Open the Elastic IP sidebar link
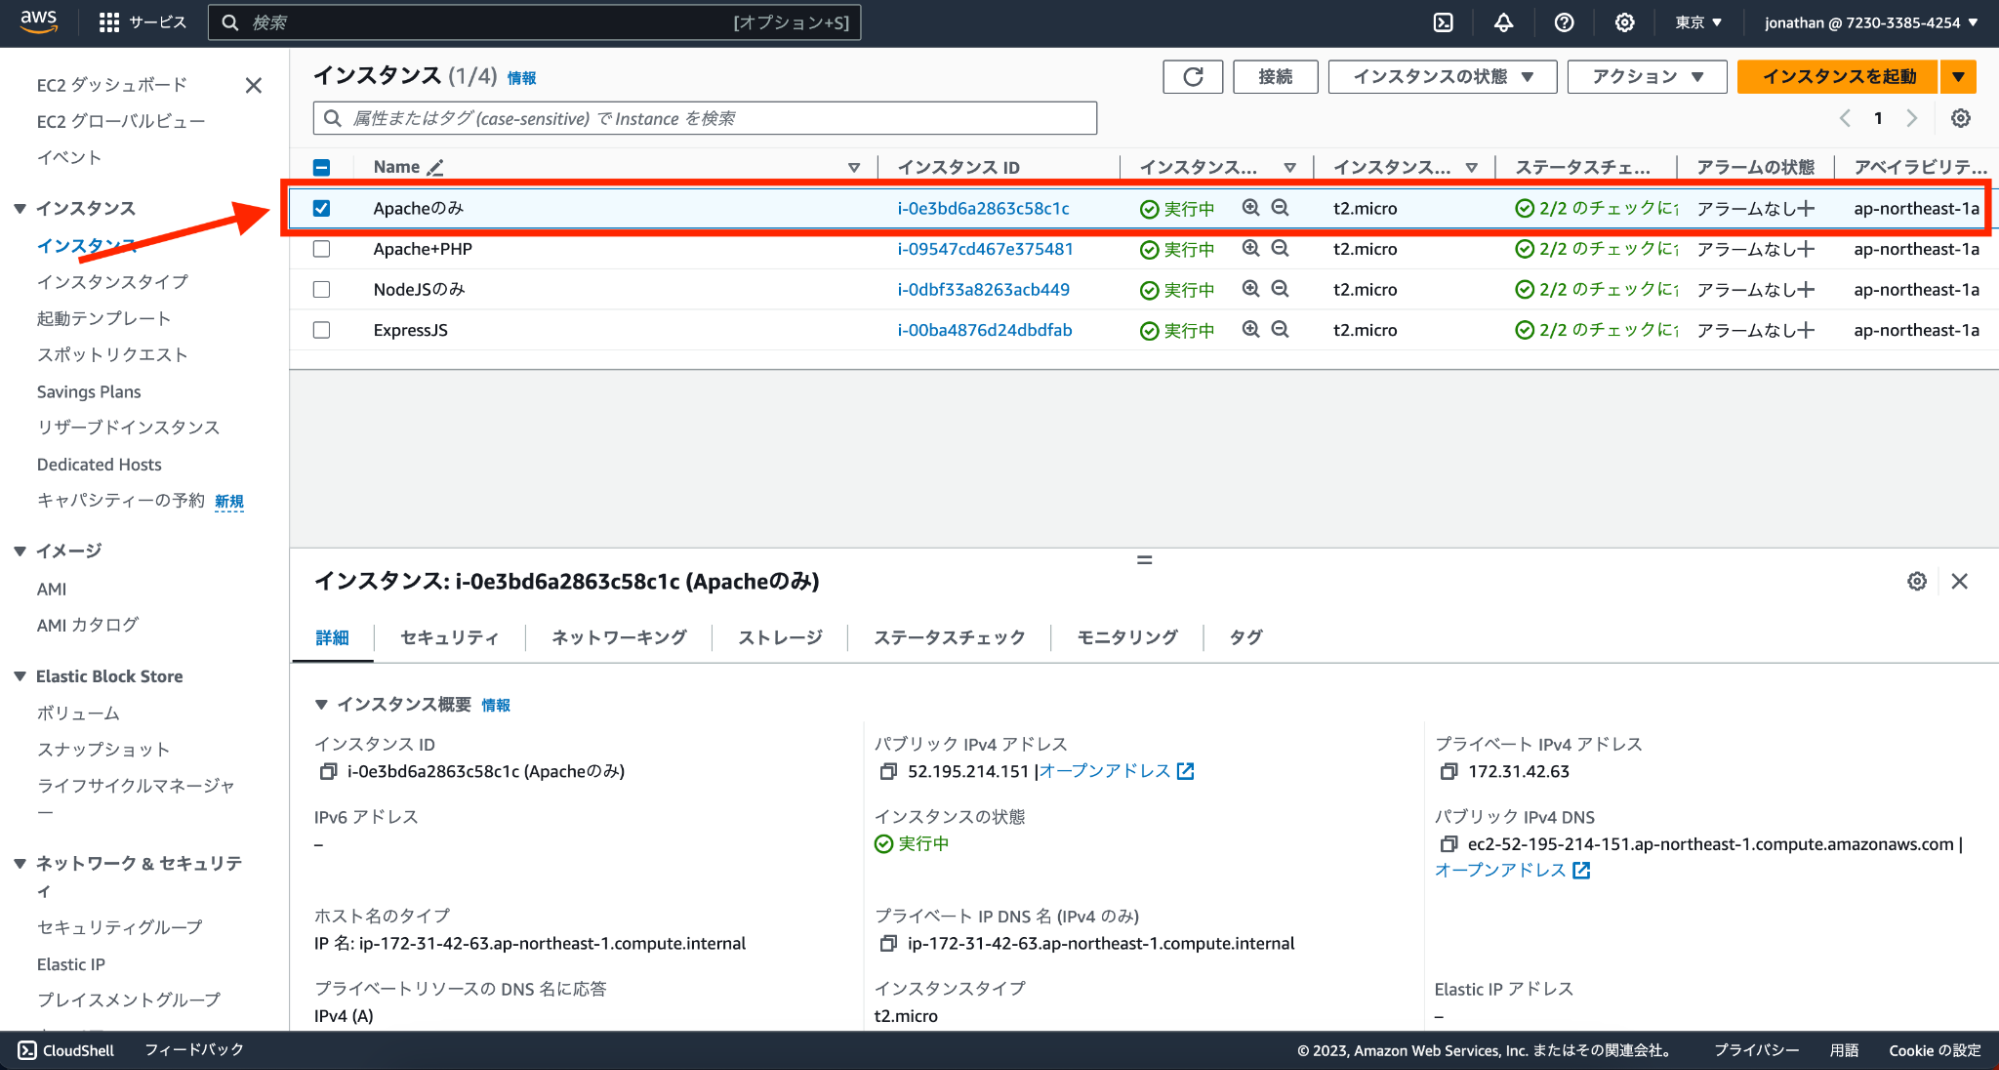The width and height of the screenshot is (1999, 1070). pyautogui.click(x=71, y=964)
